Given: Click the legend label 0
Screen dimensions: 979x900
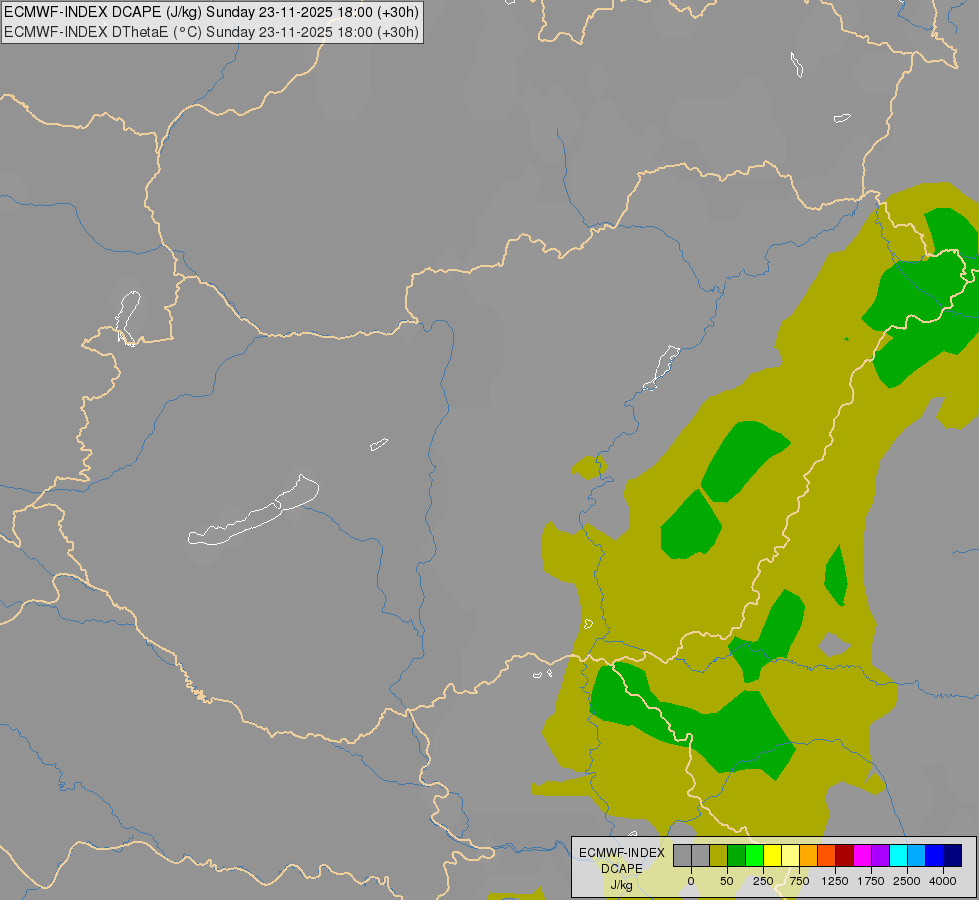Looking at the screenshot, I should coord(691,881).
